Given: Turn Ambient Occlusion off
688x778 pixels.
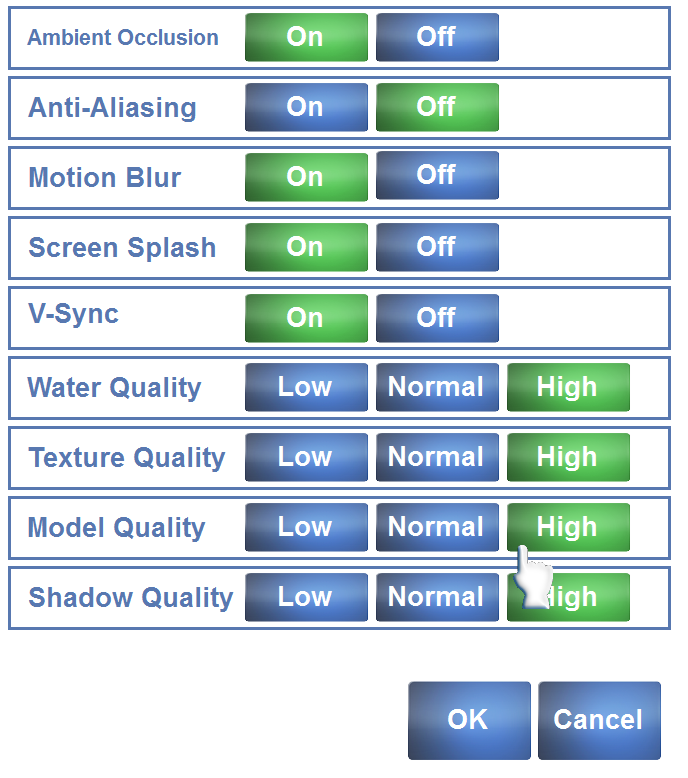Looking at the screenshot, I should (437, 38).
